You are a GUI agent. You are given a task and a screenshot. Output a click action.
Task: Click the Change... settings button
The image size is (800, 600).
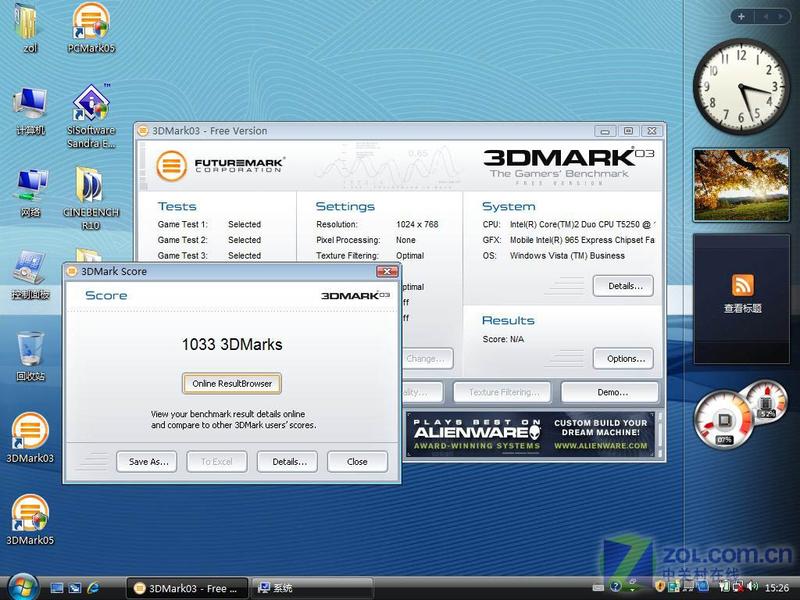point(428,359)
